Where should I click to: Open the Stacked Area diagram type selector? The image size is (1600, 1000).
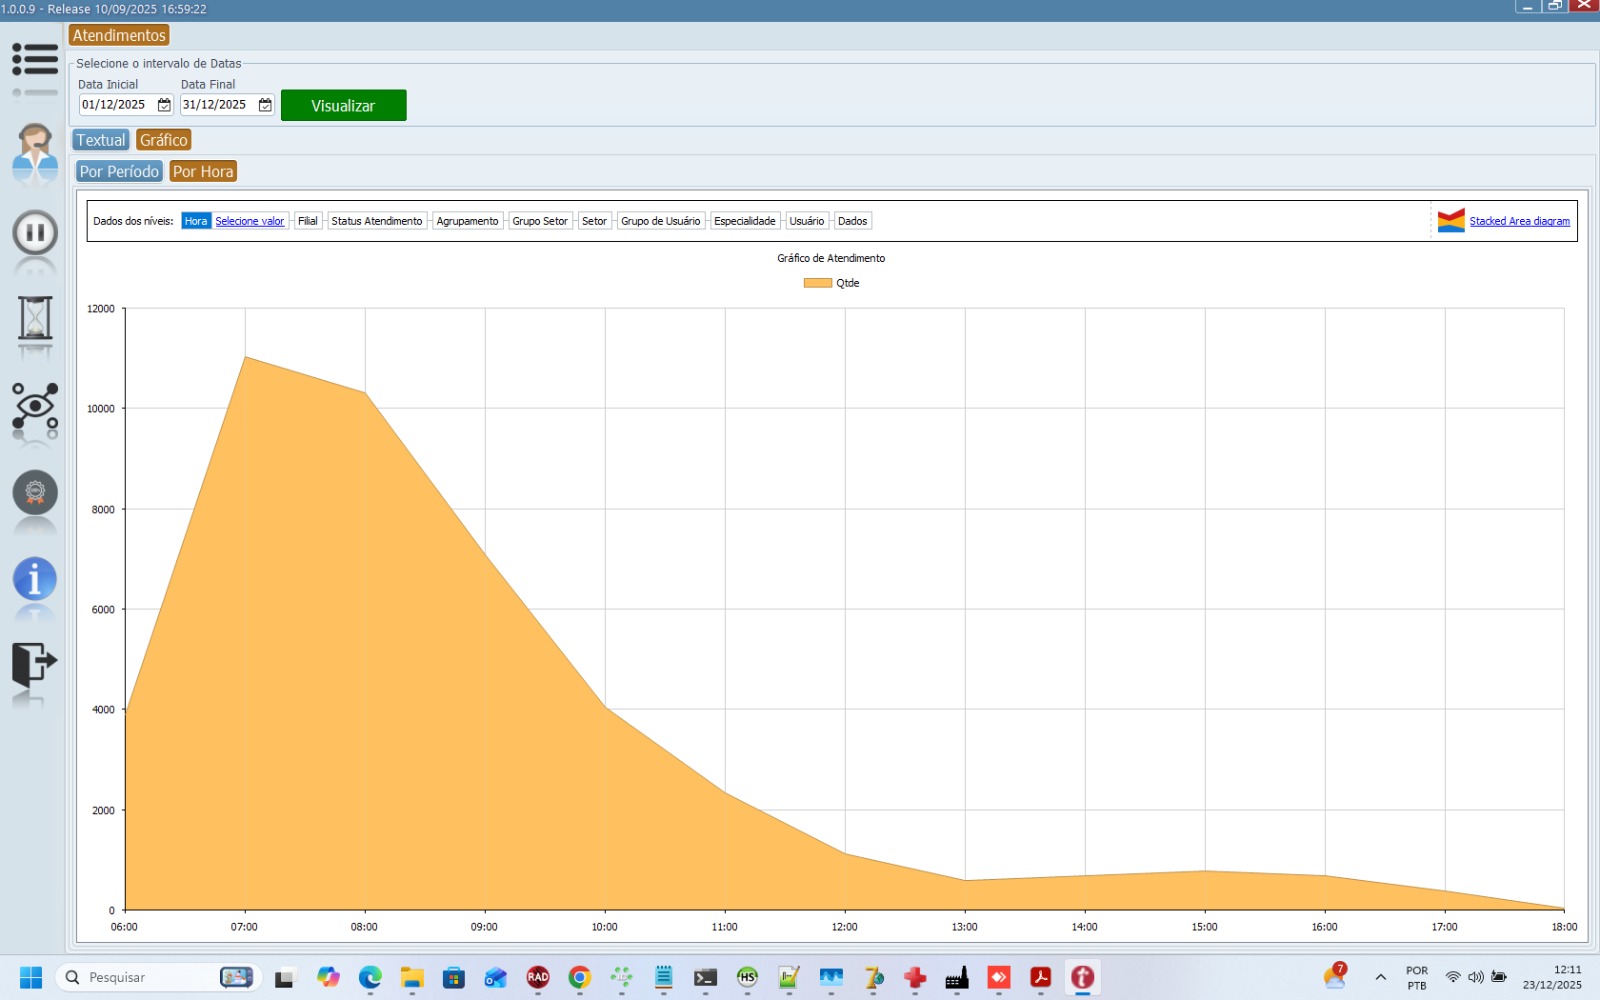click(1518, 221)
